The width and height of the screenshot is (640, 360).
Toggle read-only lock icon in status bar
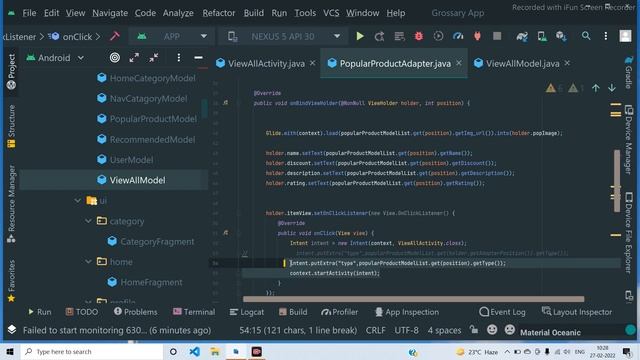pyautogui.click(x=473, y=330)
